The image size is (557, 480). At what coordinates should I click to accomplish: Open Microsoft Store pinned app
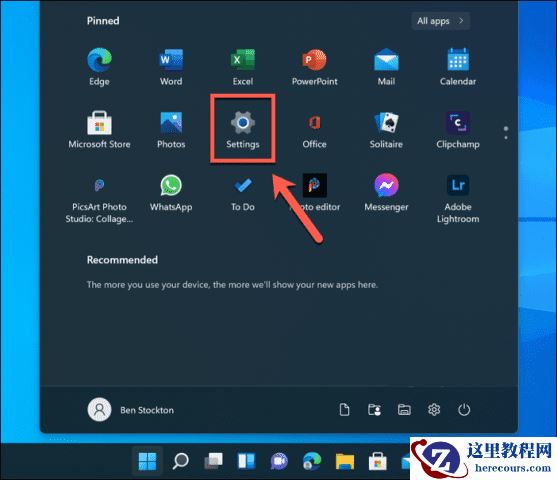pyautogui.click(x=99, y=130)
